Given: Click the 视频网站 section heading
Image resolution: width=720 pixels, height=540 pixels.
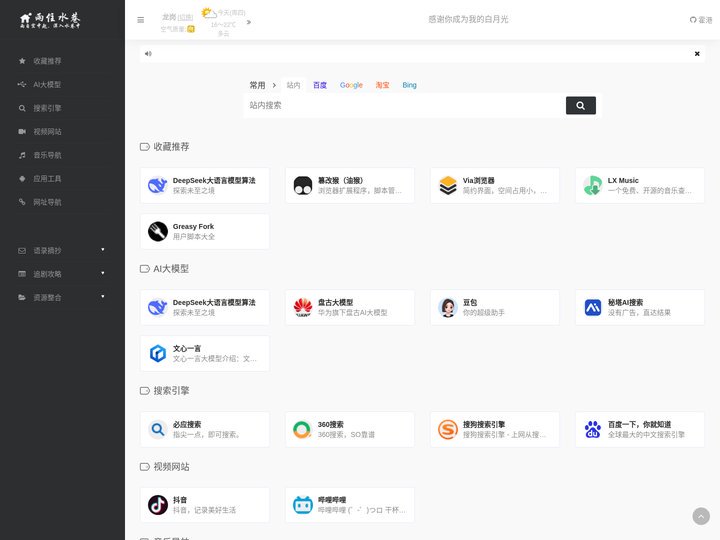Looking at the screenshot, I should coord(171,467).
